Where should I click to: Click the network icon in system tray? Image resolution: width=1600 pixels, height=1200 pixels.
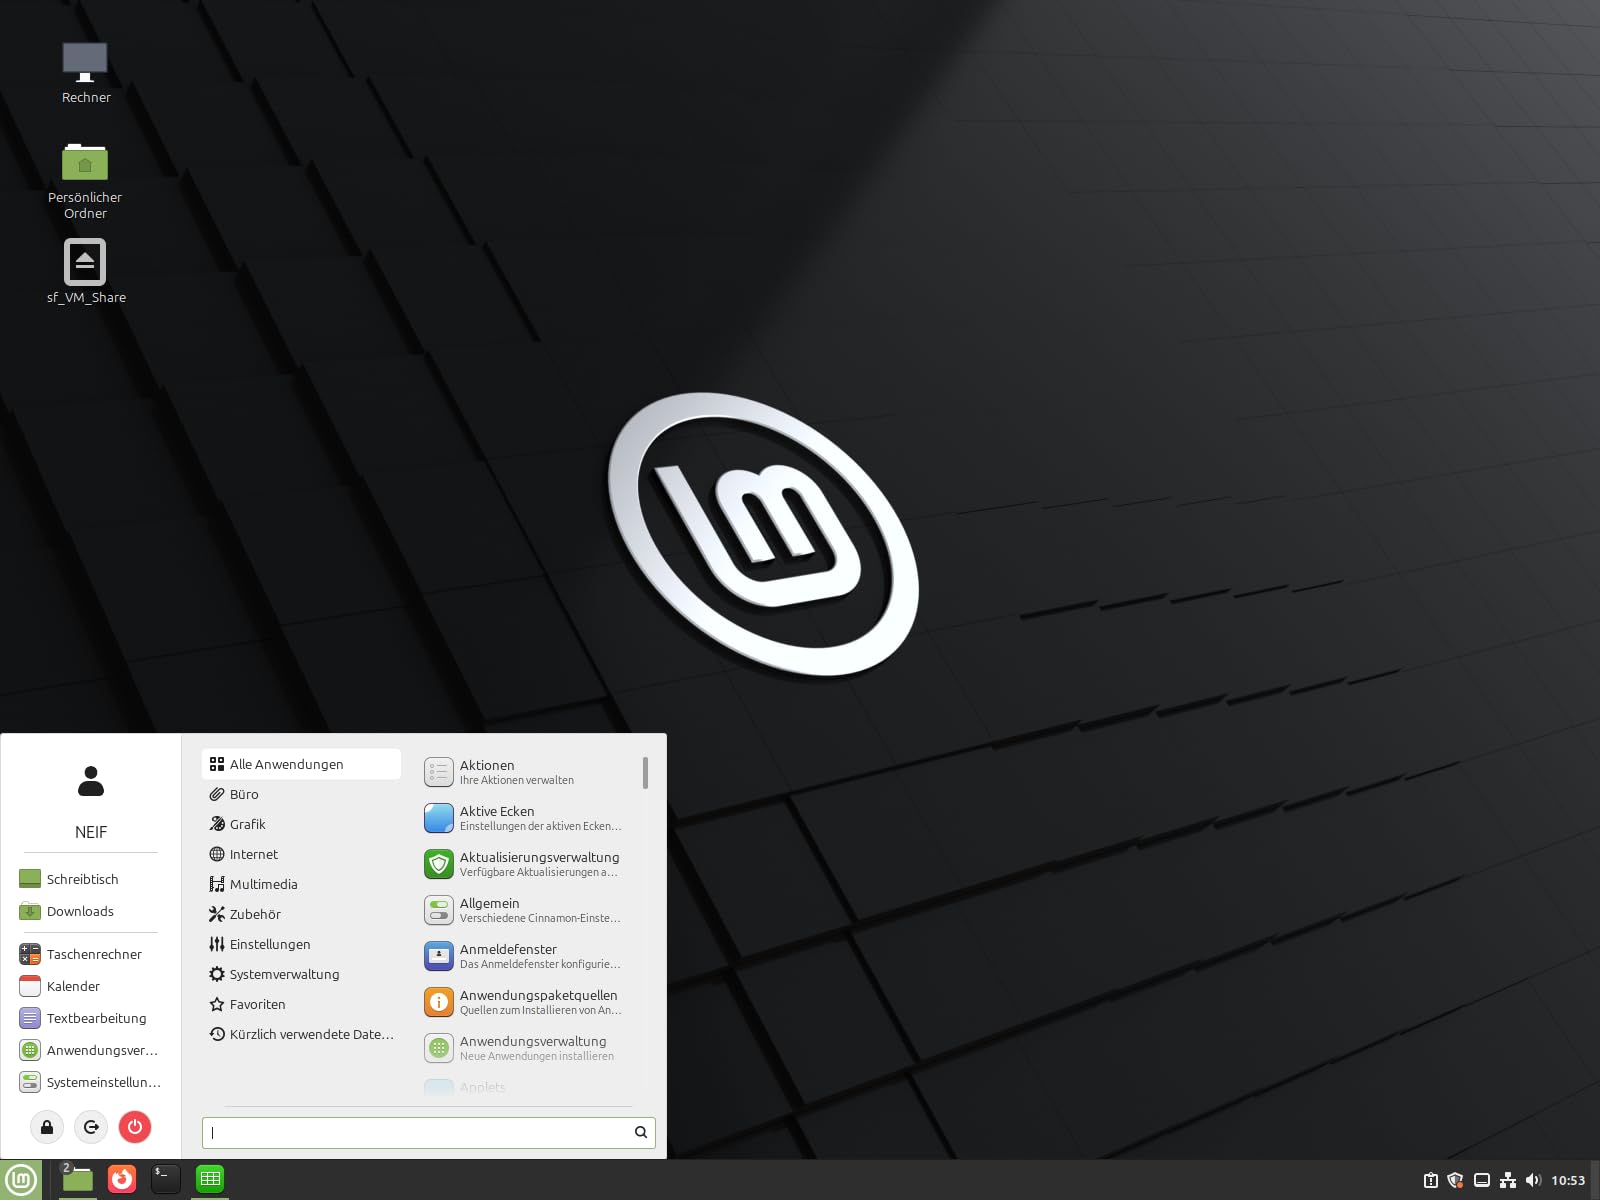click(x=1508, y=1180)
